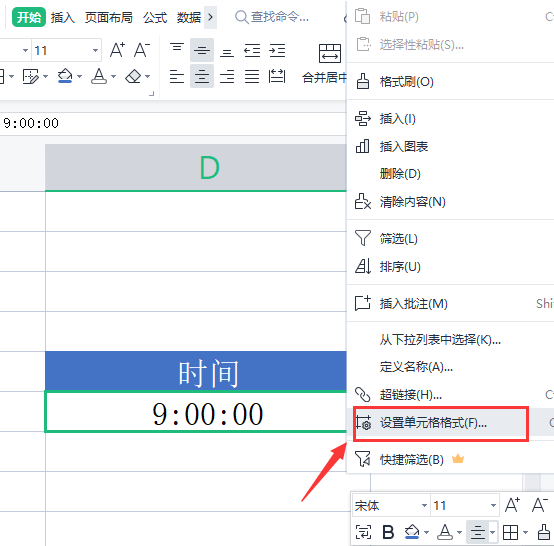Toggle horizontal center alignment in the ribbon

tap(202, 76)
